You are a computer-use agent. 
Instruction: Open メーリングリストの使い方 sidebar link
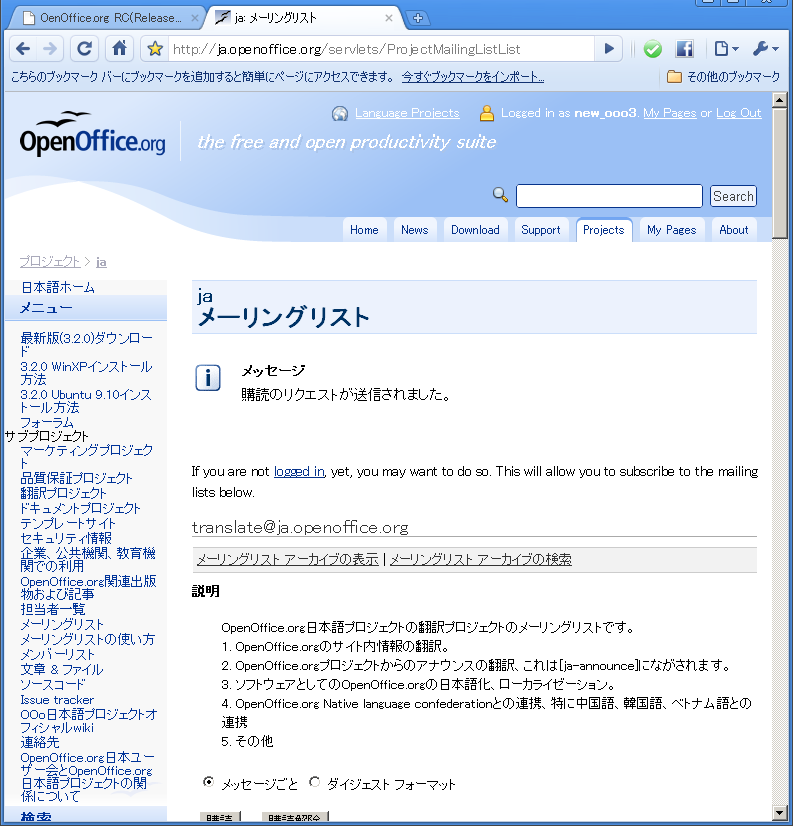pos(87,640)
